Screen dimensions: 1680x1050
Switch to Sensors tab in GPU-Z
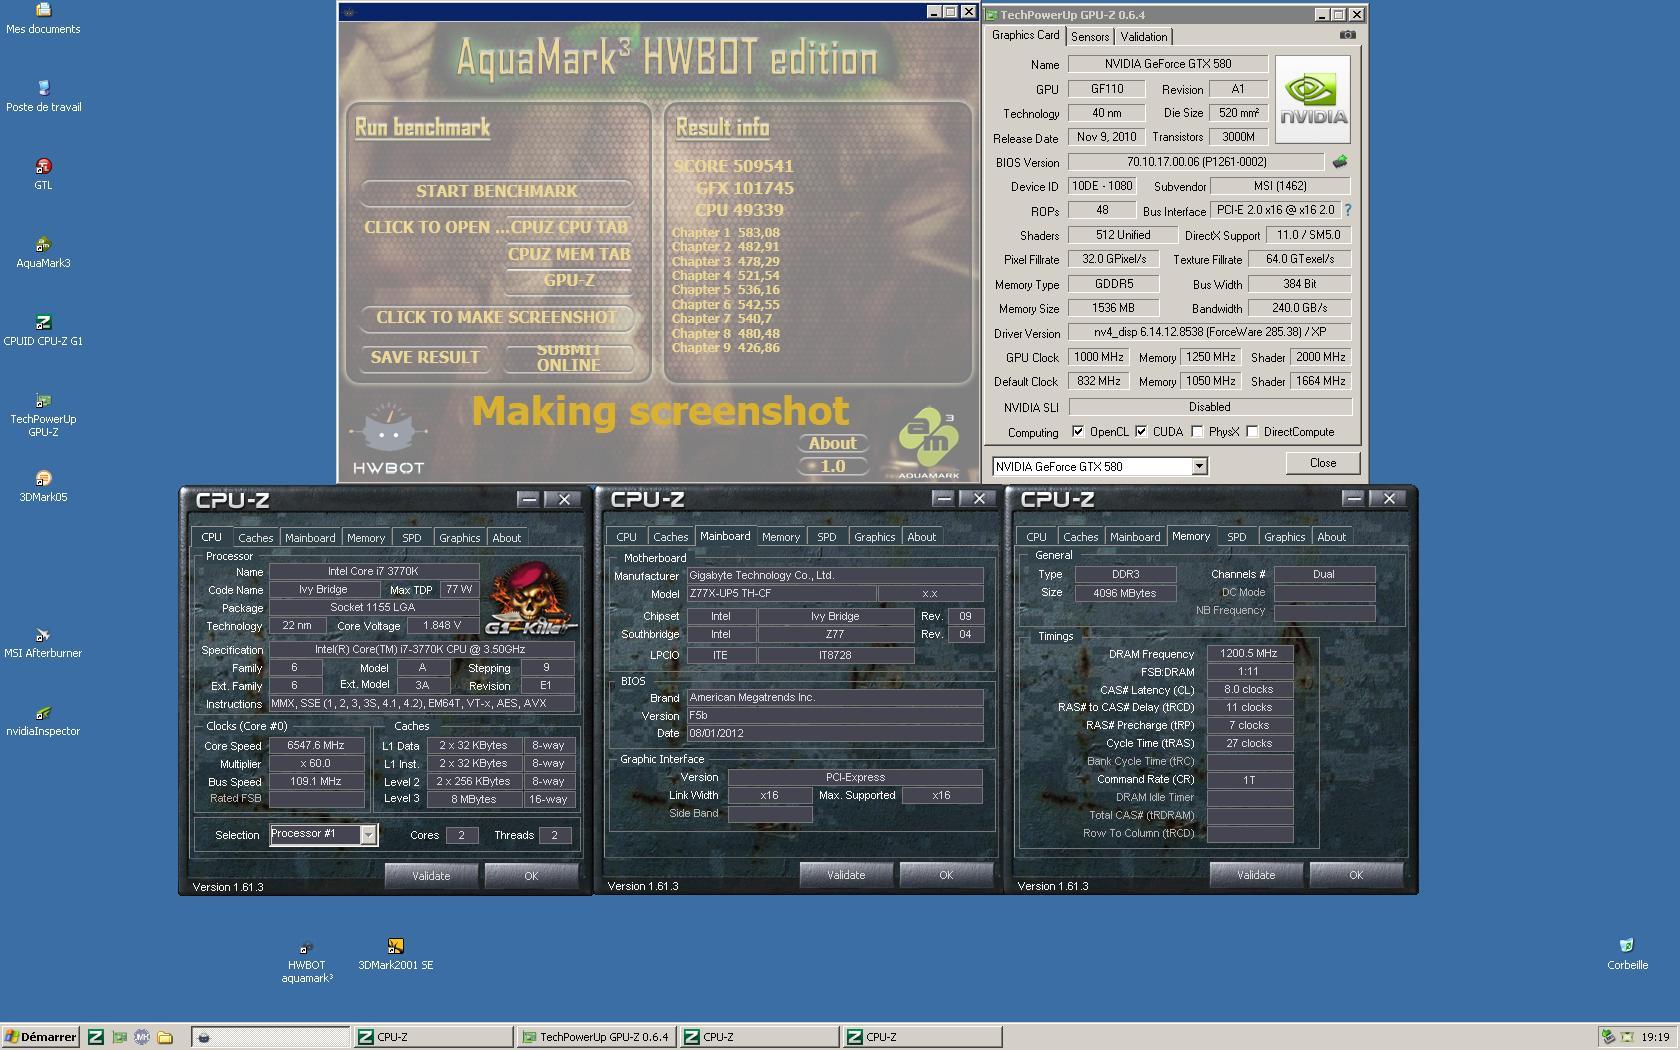pyautogui.click(x=1090, y=37)
